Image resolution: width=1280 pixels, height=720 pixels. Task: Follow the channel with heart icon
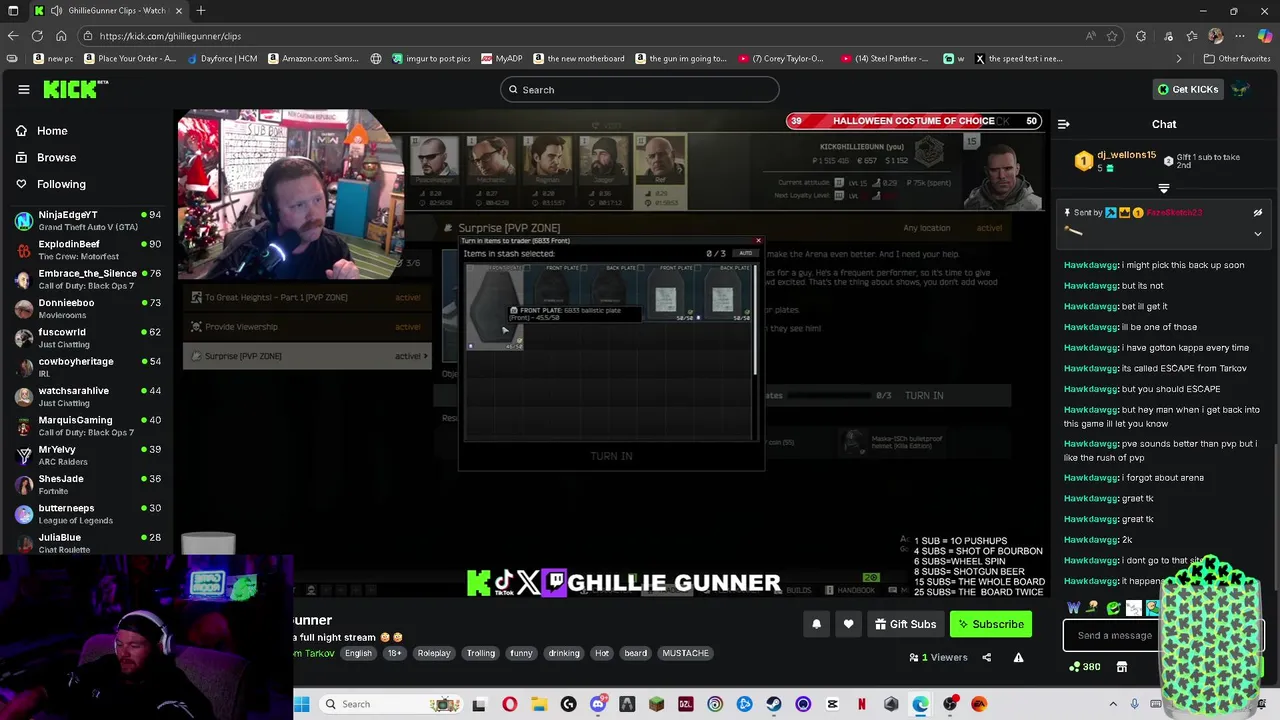tap(848, 624)
